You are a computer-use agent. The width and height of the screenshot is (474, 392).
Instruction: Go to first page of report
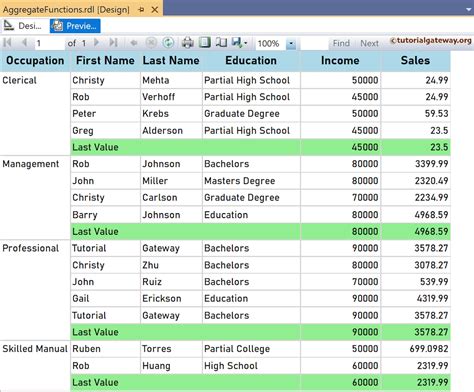tap(8, 43)
